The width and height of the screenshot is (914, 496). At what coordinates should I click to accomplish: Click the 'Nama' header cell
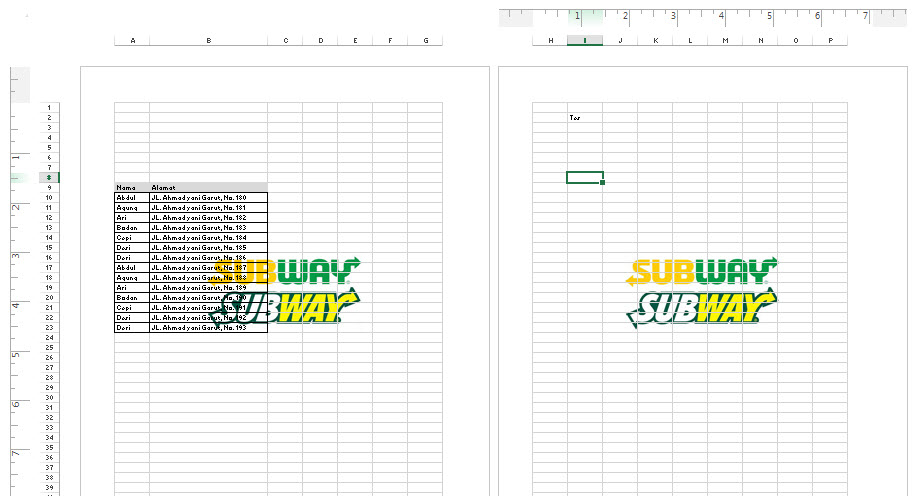coord(132,188)
